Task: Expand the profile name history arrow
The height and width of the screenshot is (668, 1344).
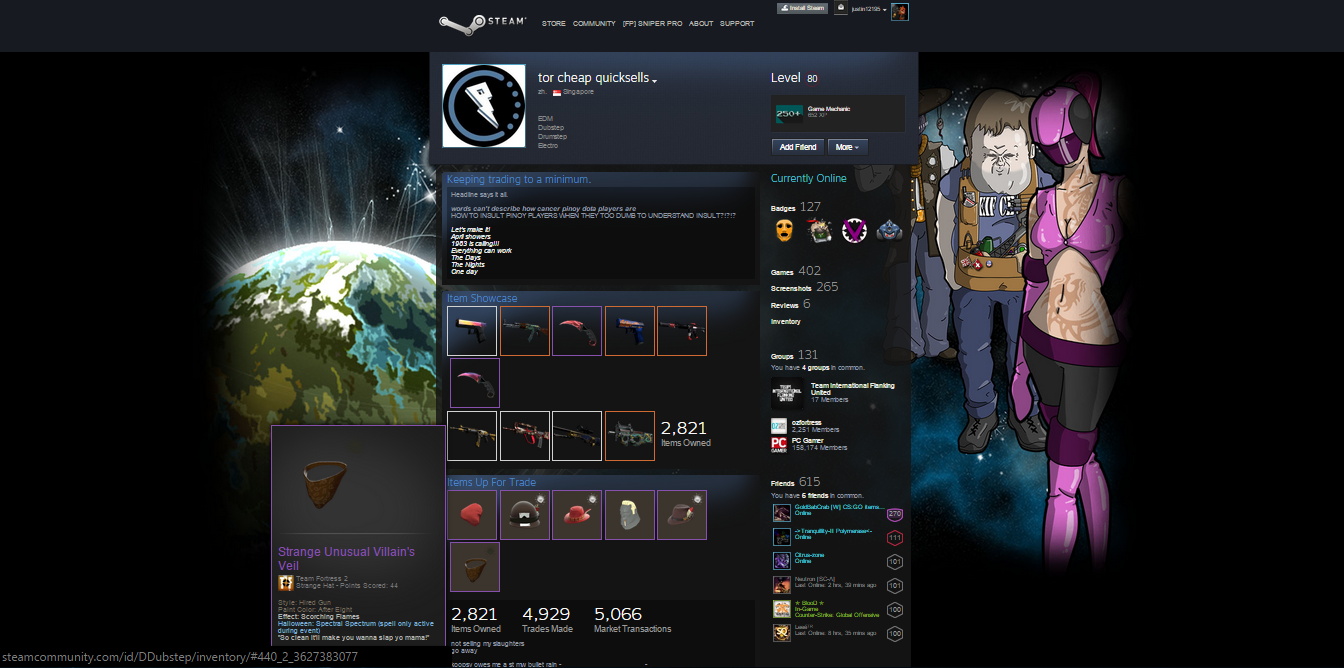Action: coord(655,80)
